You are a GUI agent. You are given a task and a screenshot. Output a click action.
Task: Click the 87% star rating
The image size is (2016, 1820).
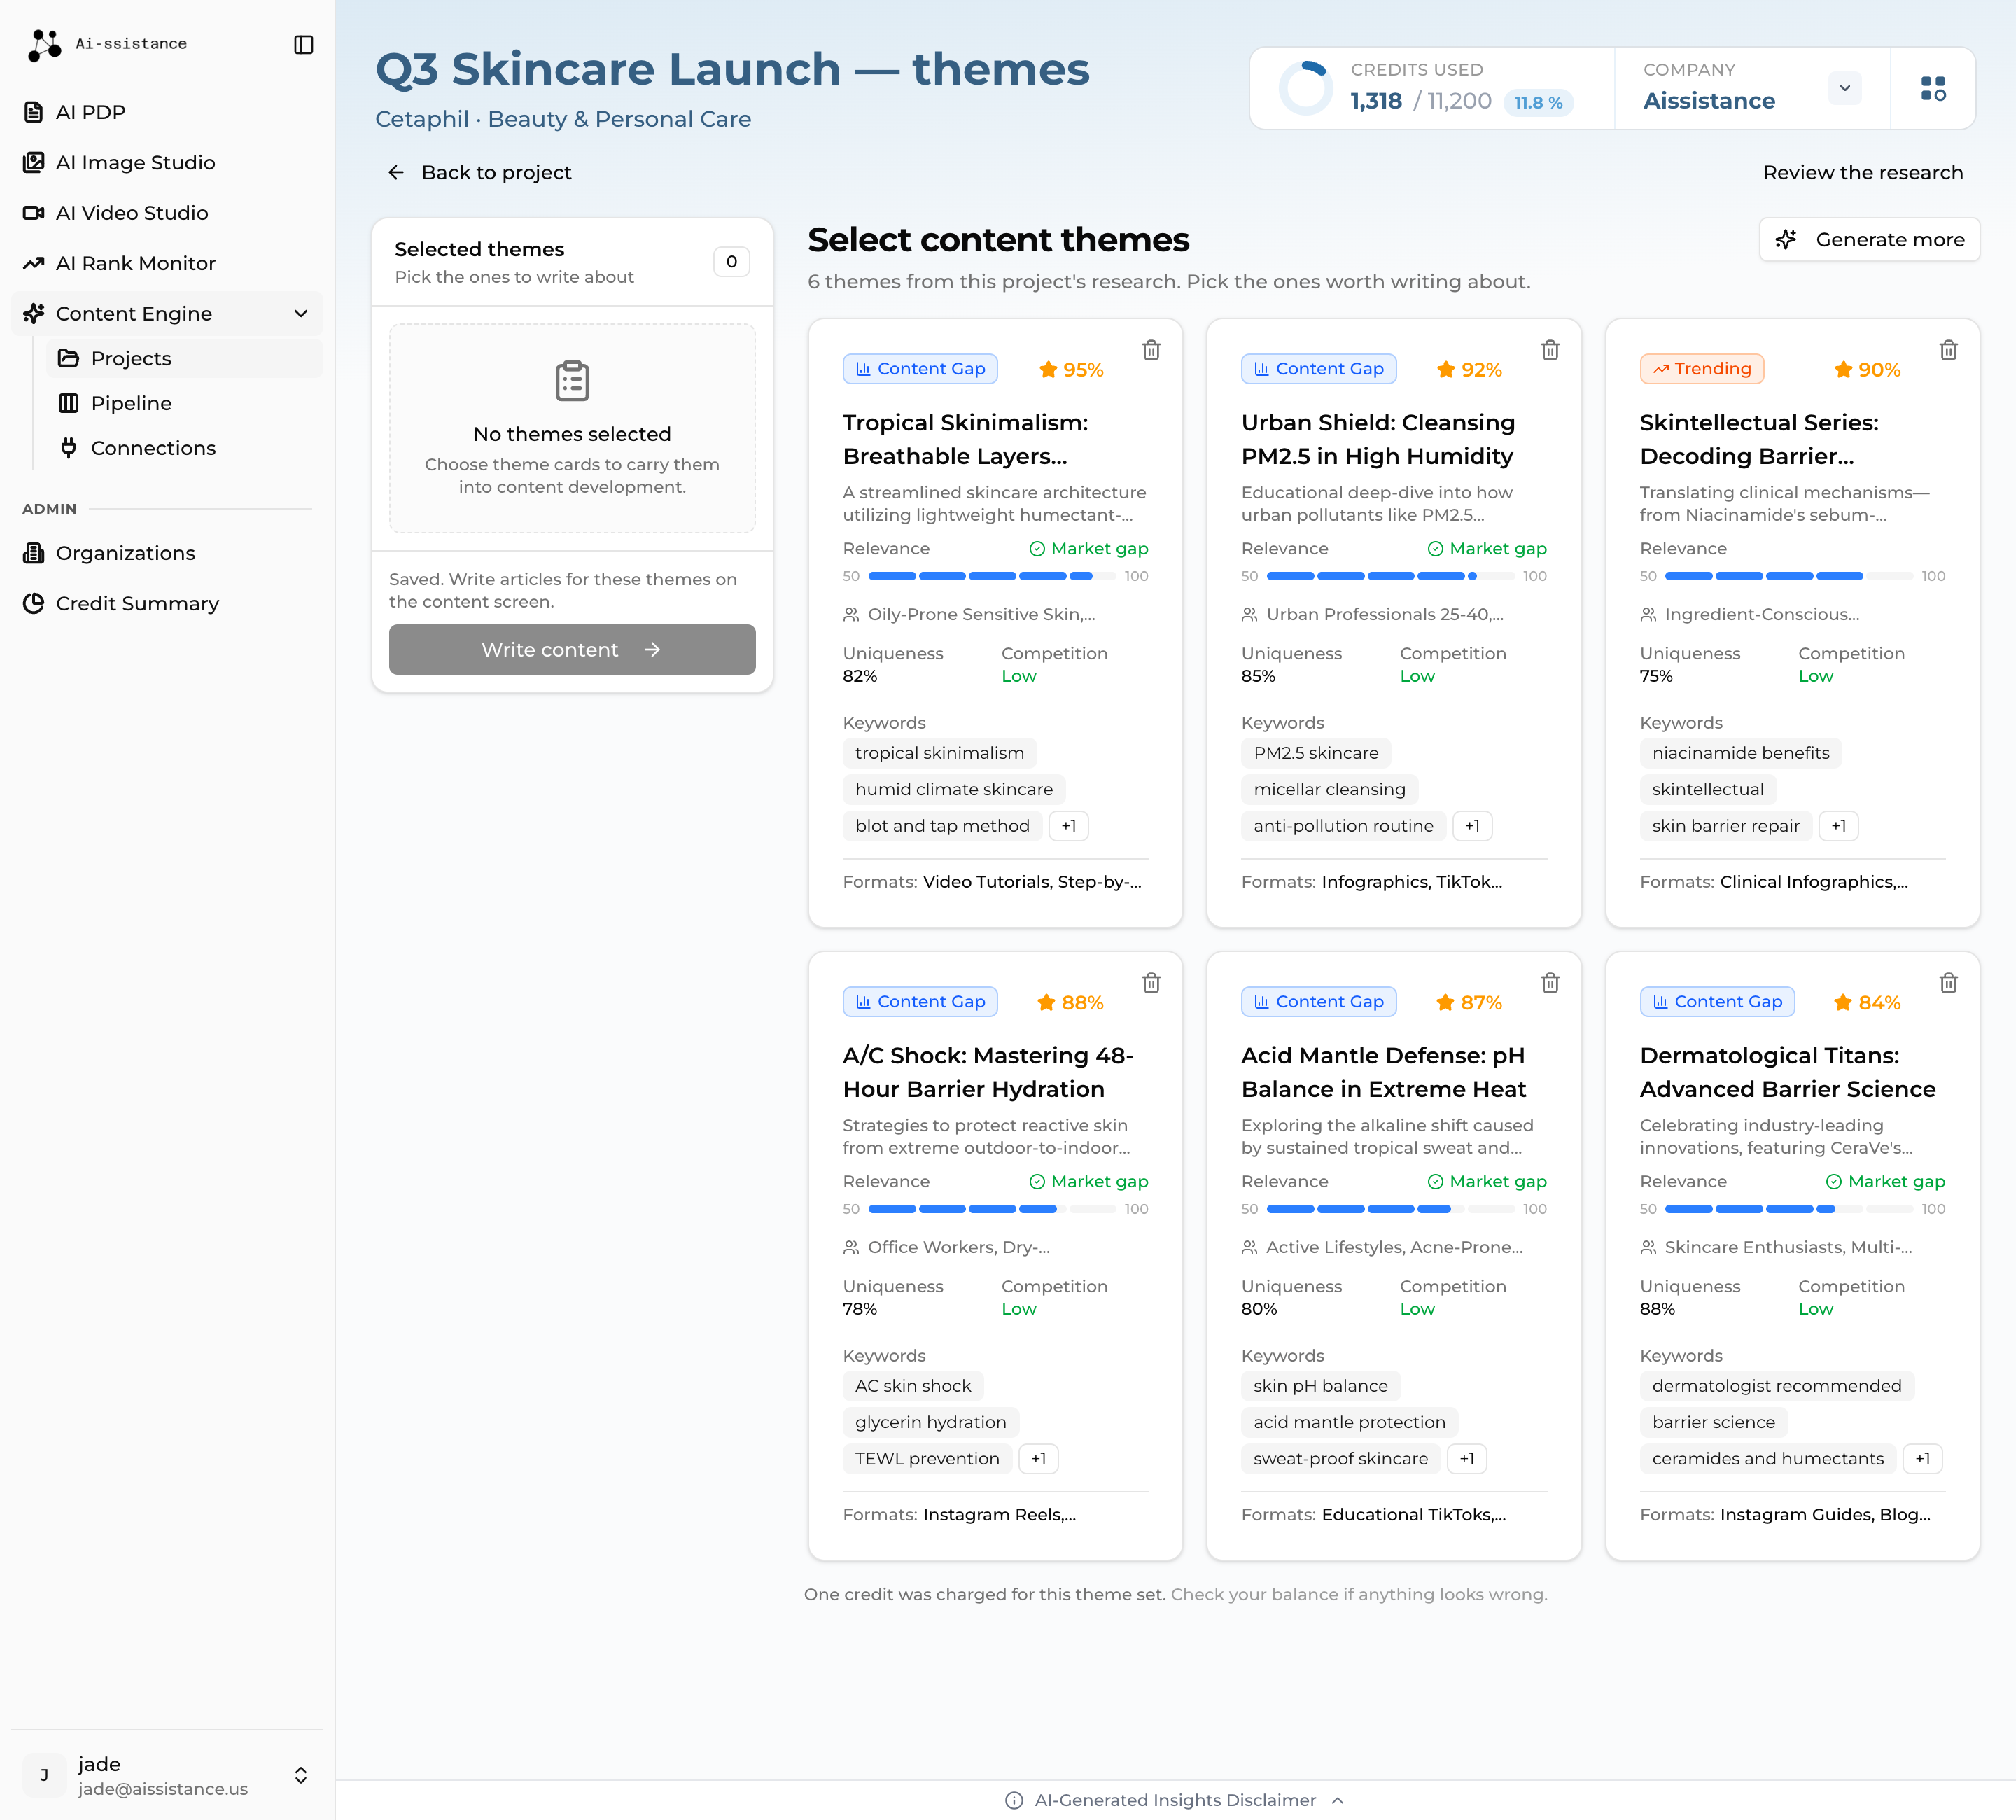tap(1469, 1003)
